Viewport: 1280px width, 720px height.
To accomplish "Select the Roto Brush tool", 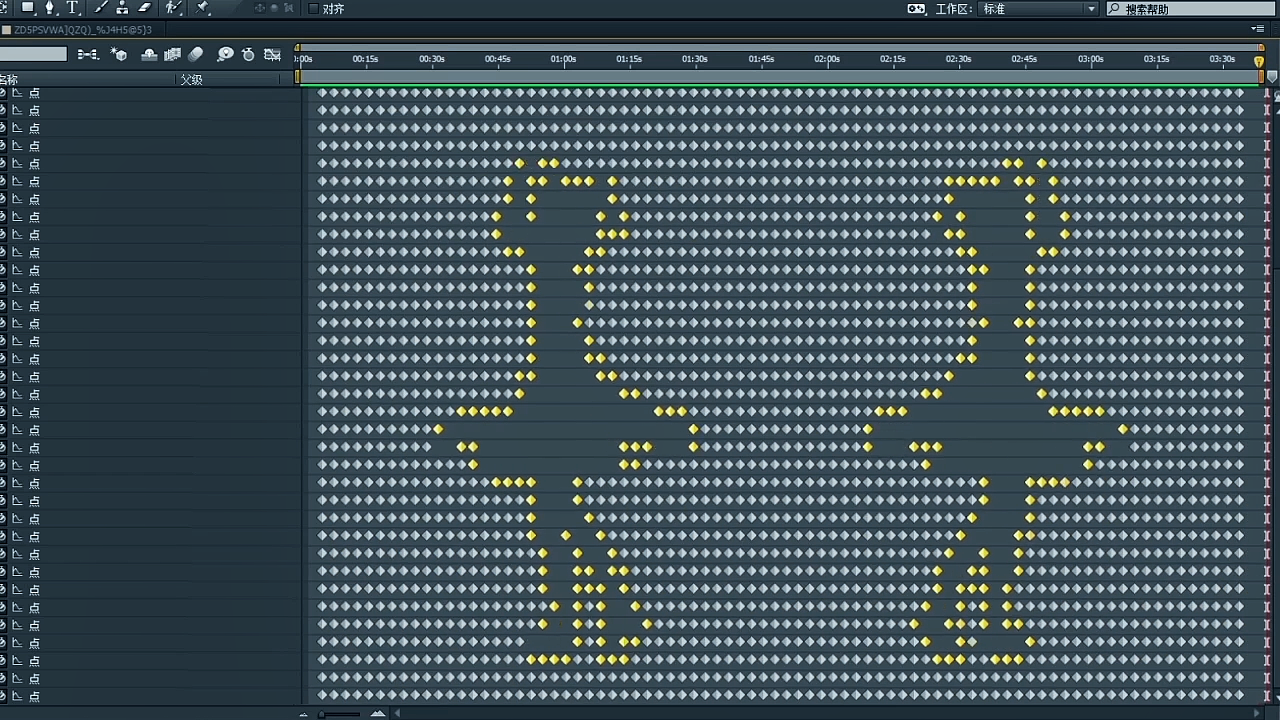I will (x=174, y=8).
